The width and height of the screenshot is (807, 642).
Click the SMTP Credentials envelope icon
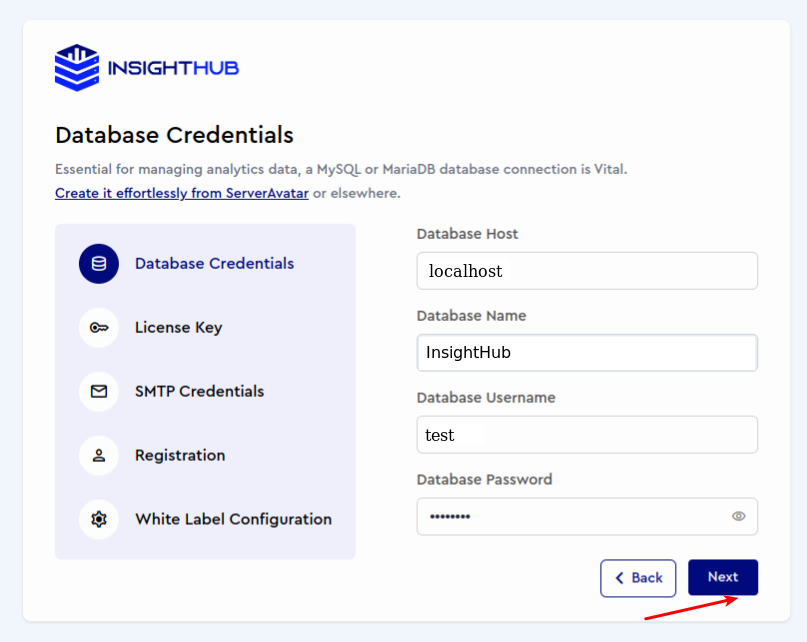tap(99, 391)
